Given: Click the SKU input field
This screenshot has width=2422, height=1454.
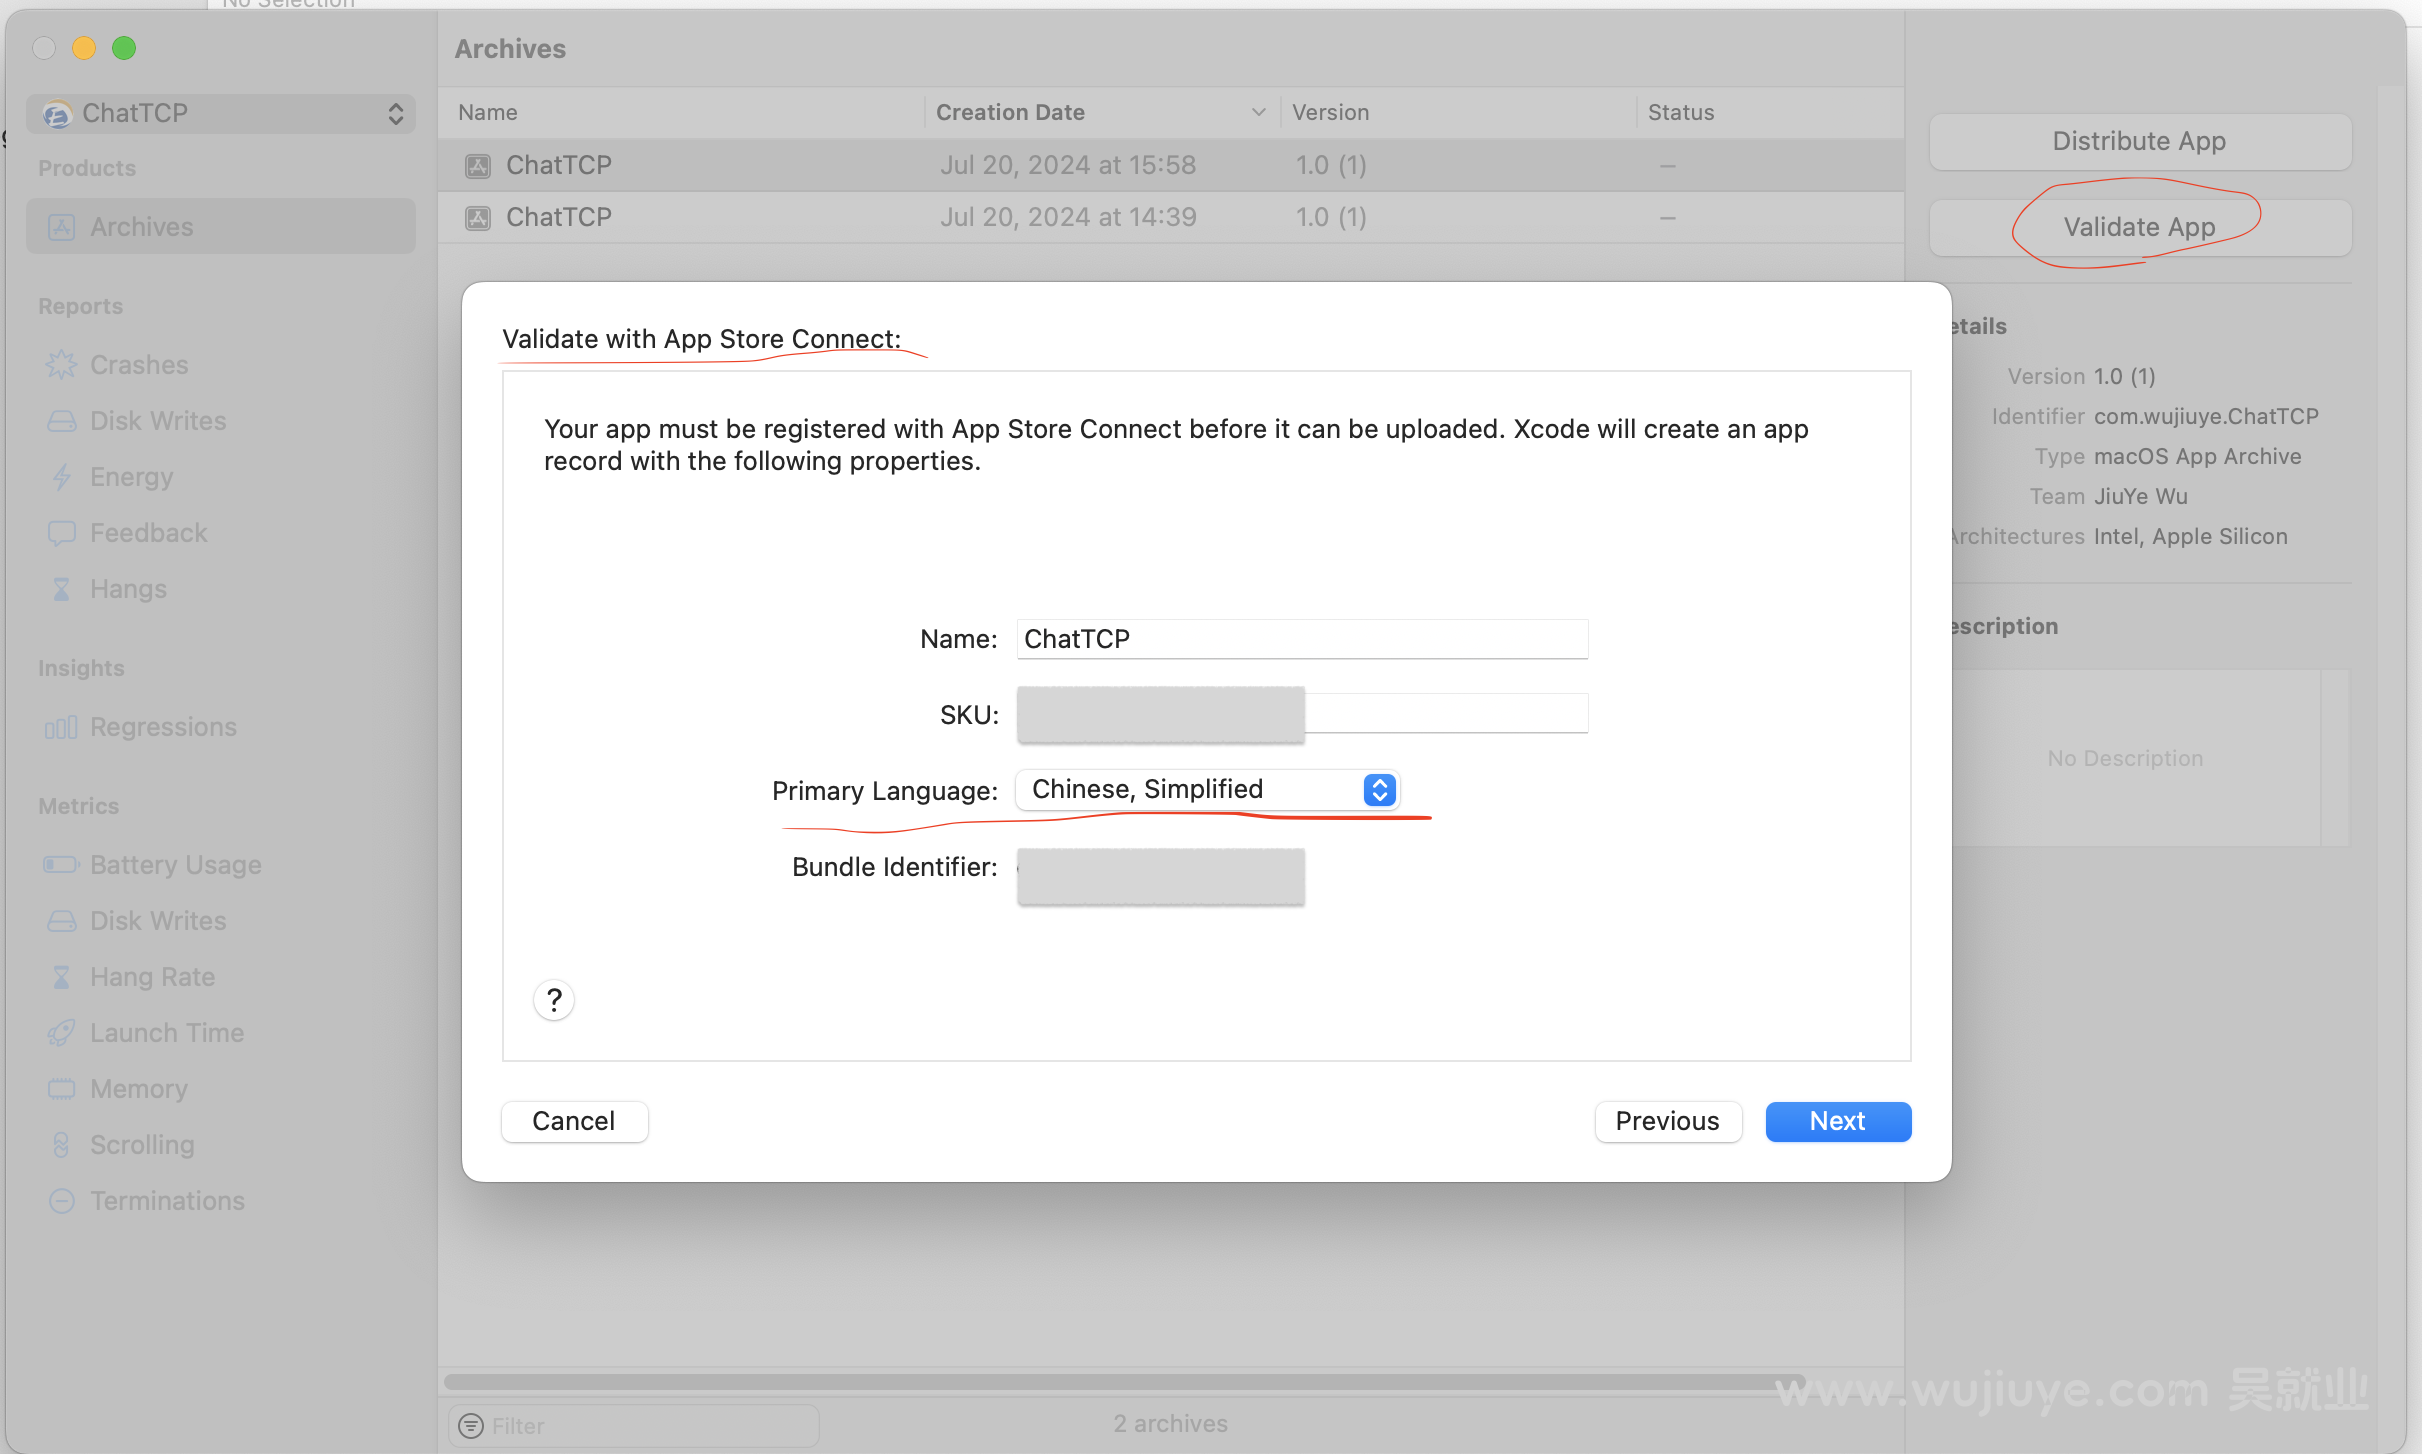Looking at the screenshot, I should pos(1302,714).
